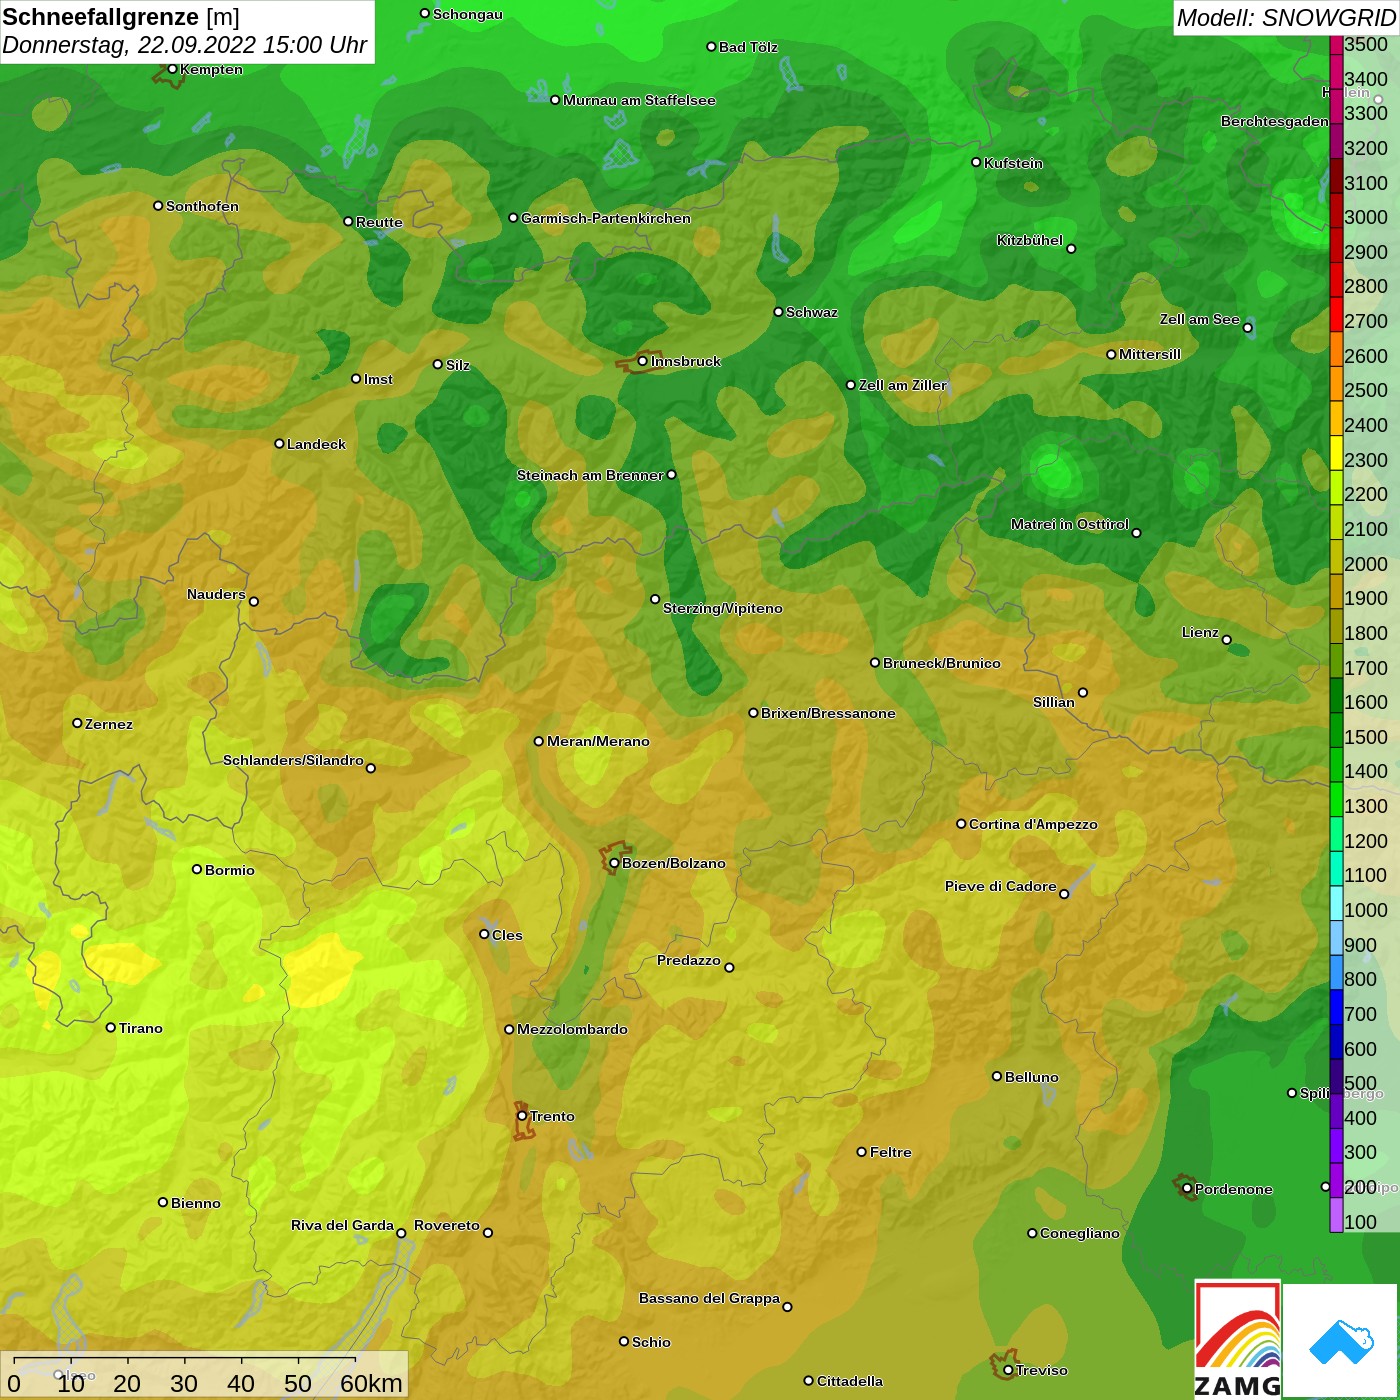Click the 'Sillian' label
The width and height of the screenshot is (1400, 1400).
1054,702
